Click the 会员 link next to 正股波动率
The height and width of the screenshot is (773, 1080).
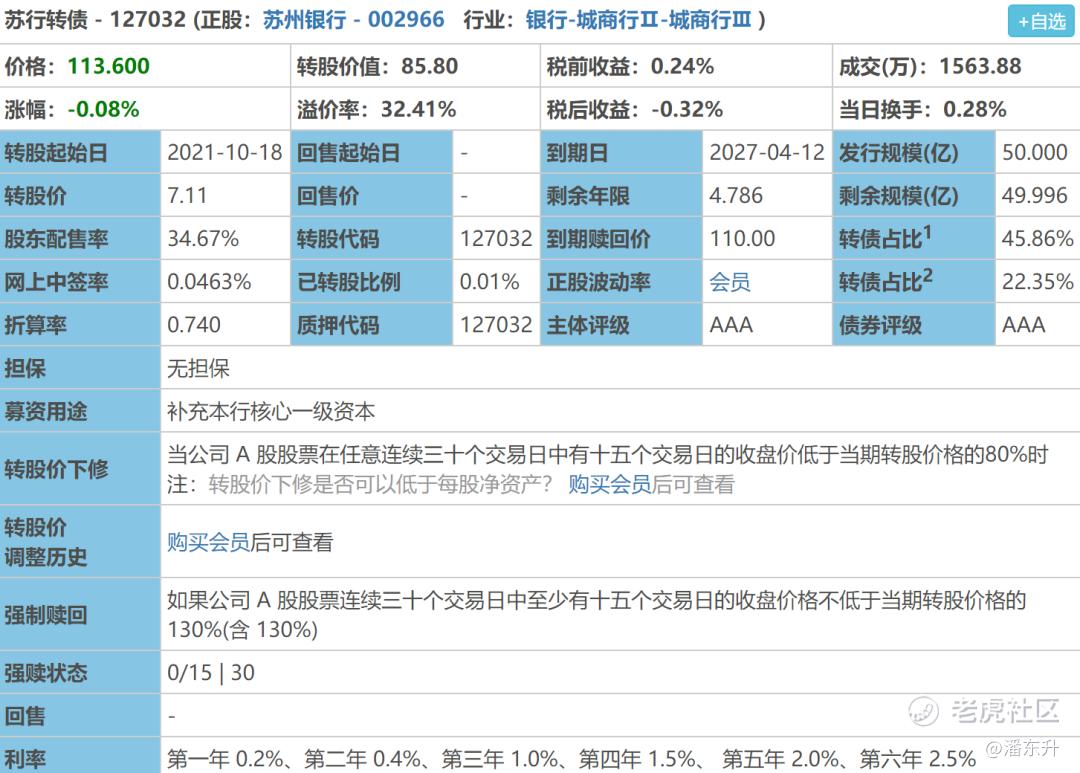point(729,282)
